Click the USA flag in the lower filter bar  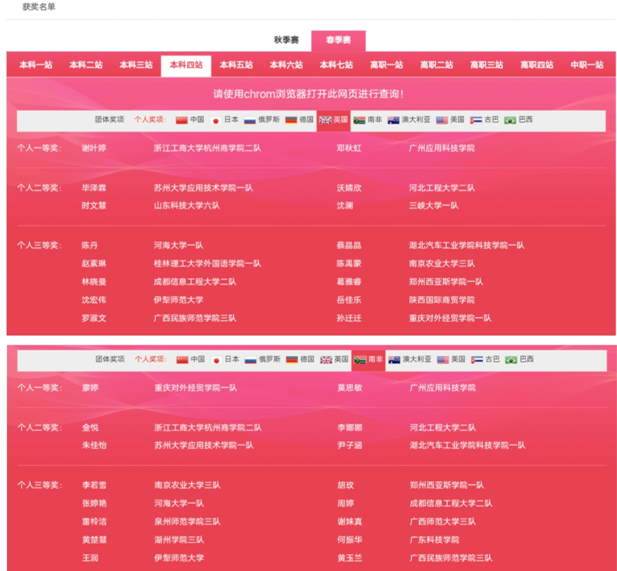coord(442,359)
